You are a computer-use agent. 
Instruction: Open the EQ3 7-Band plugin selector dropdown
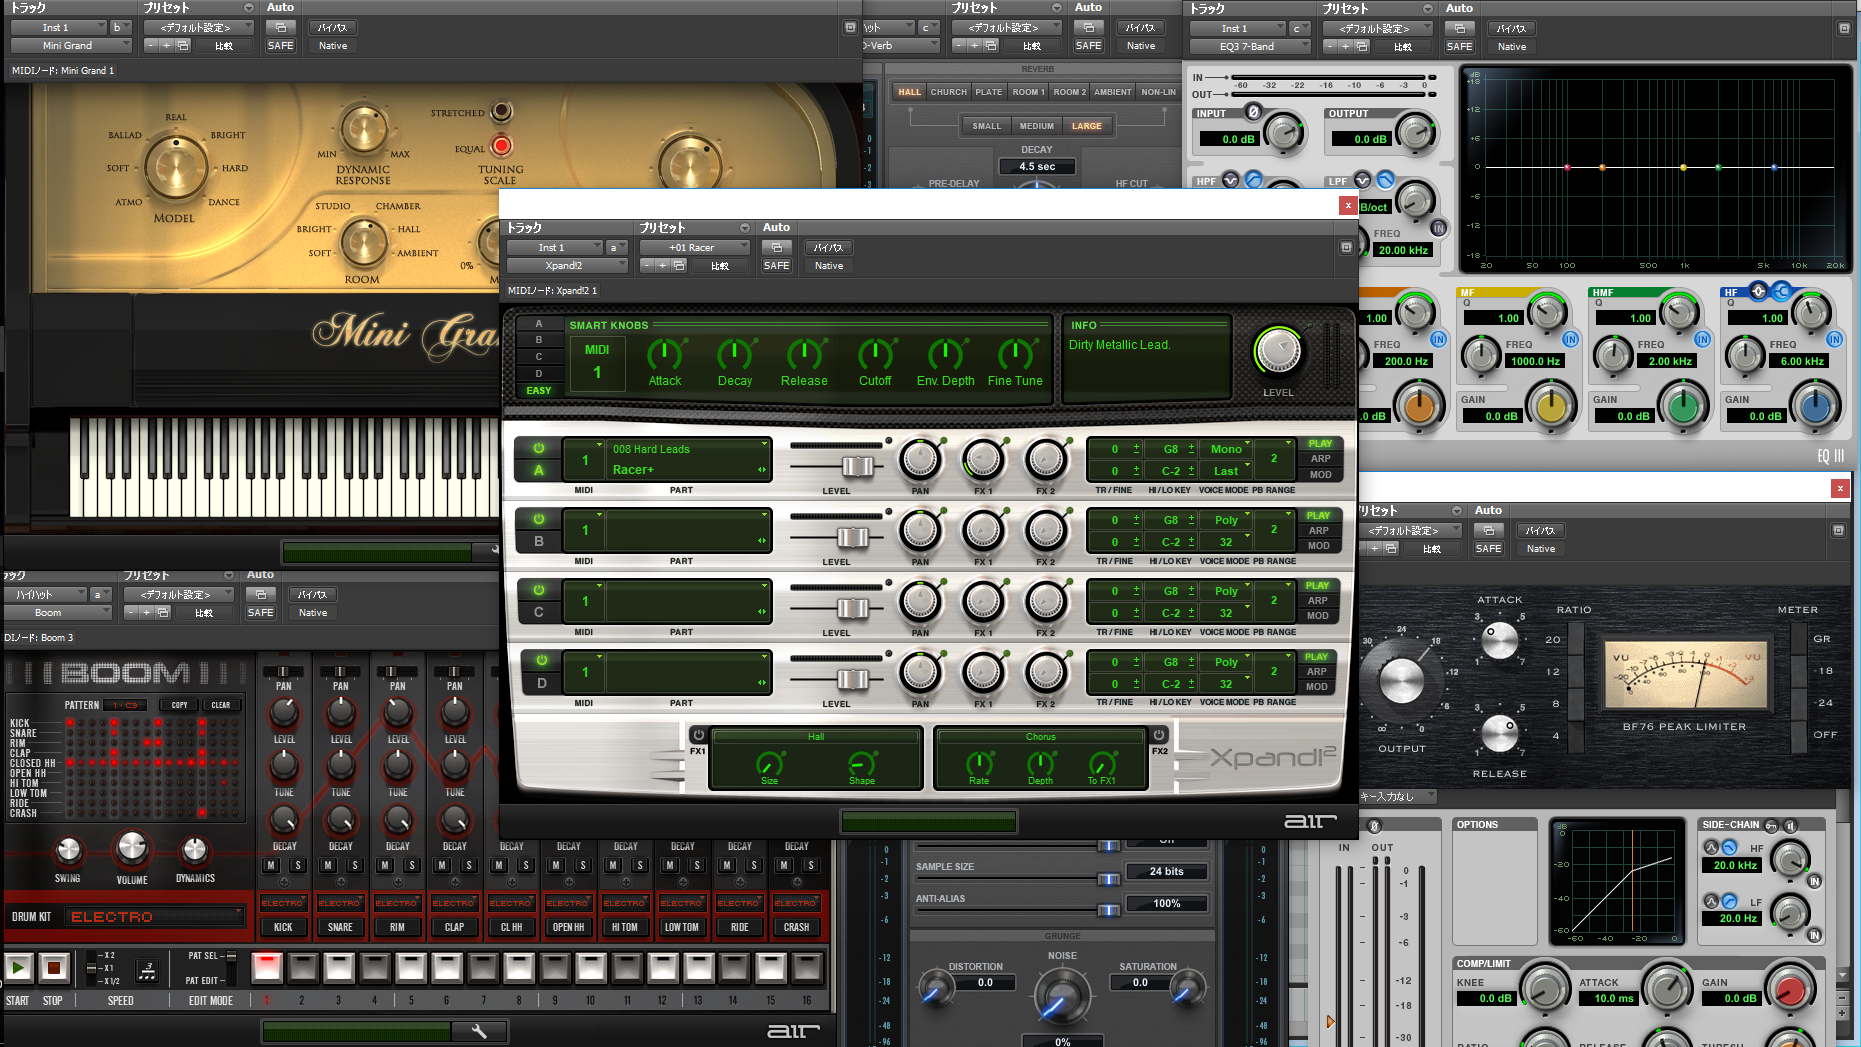(x=1250, y=46)
